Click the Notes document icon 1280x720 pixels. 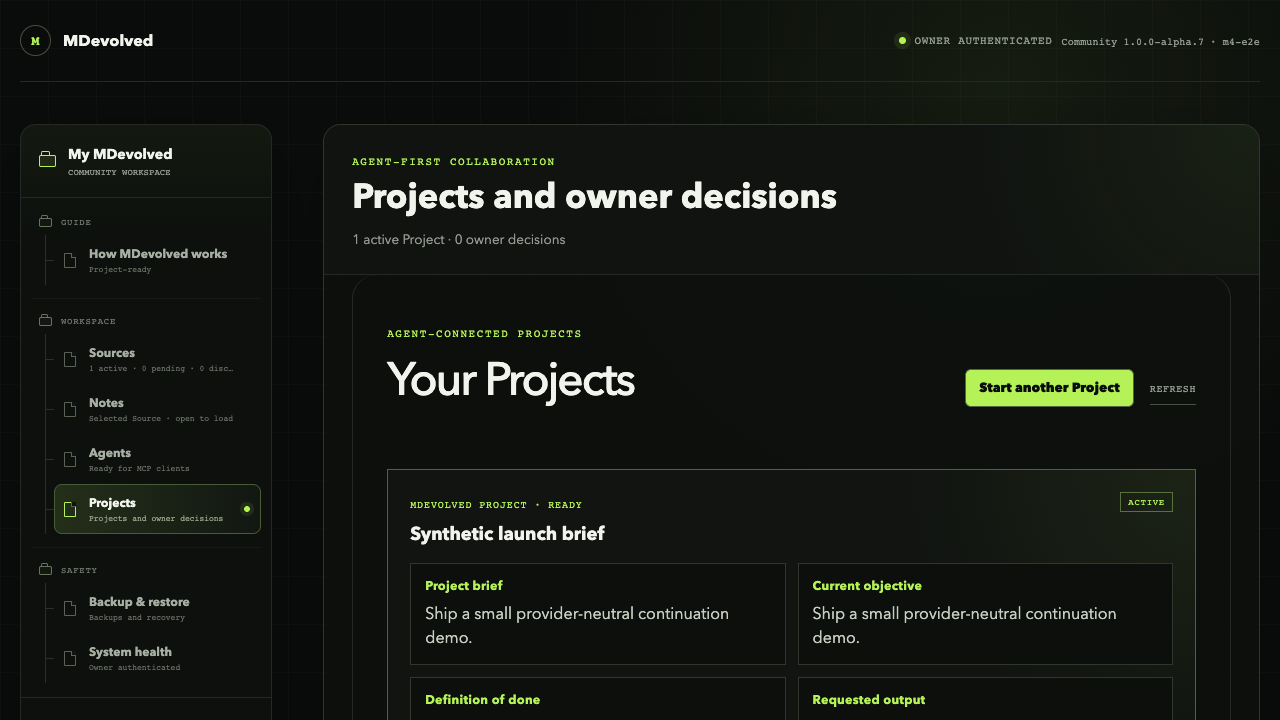click(x=70, y=410)
